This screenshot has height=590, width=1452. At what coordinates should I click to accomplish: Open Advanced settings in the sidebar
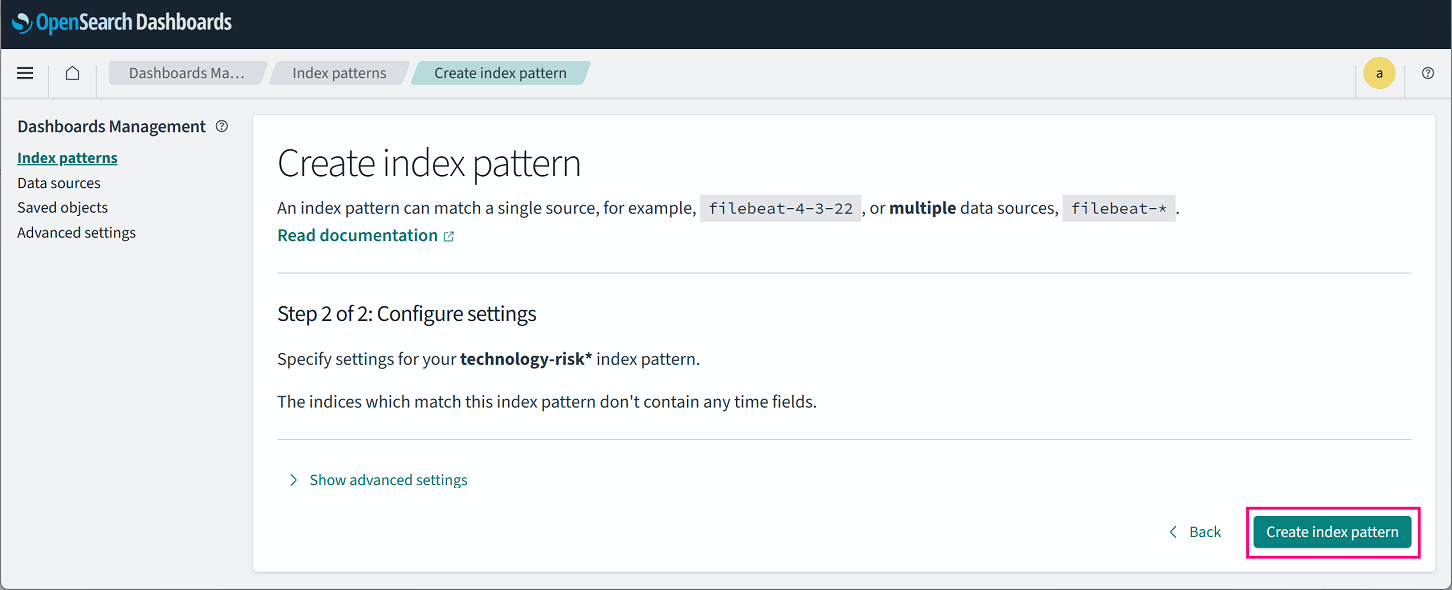tap(76, 233)
